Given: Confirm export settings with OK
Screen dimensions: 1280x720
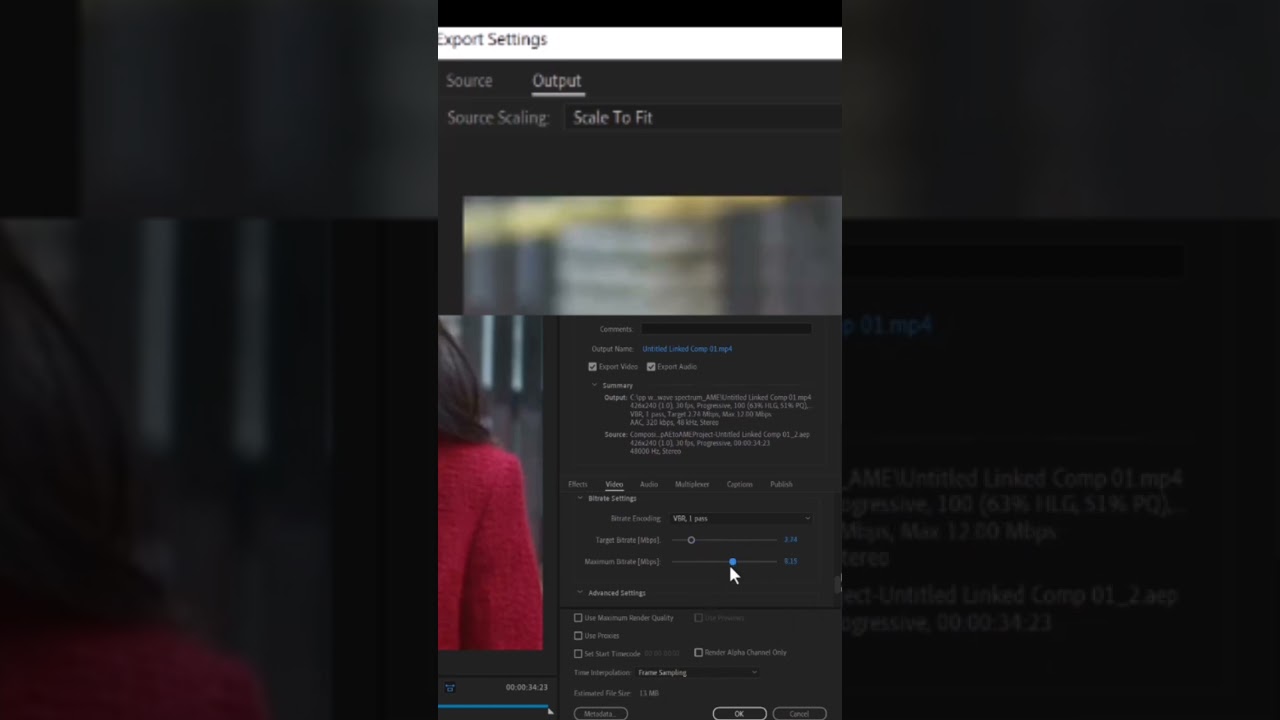Looking at the screenshot, I should point(739,714).
